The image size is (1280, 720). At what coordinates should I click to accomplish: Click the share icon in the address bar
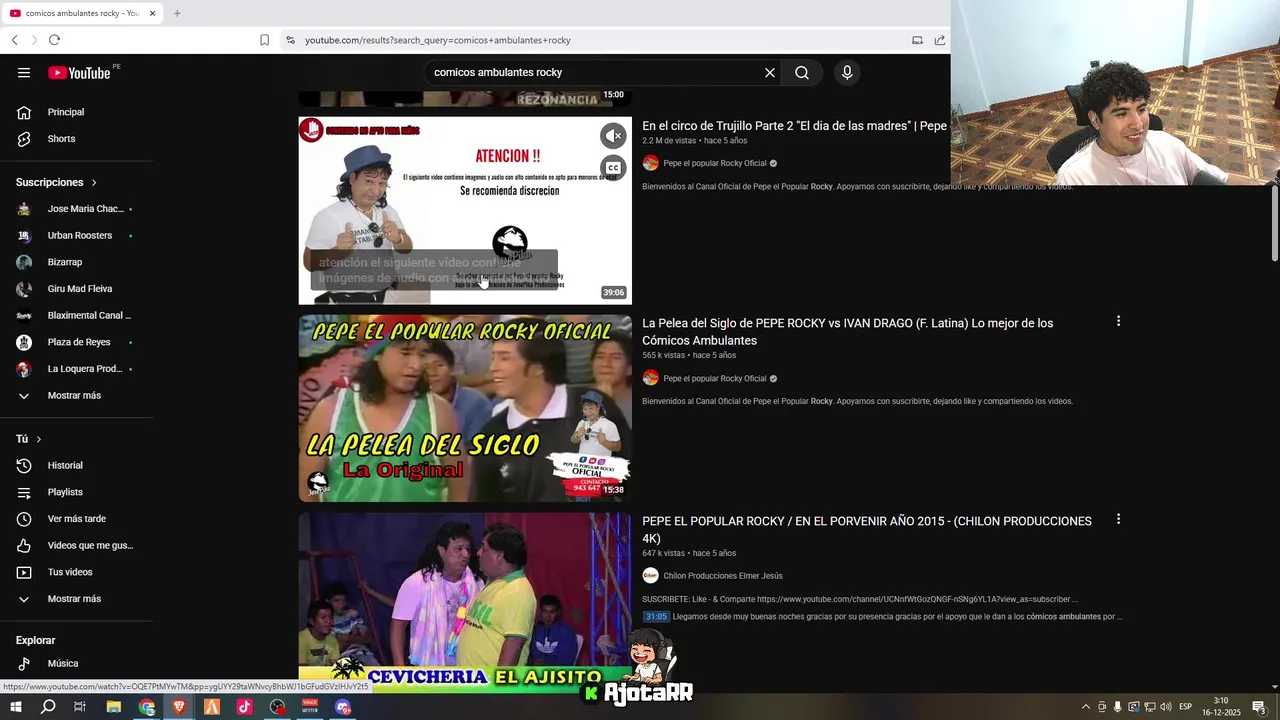(940, 40)
